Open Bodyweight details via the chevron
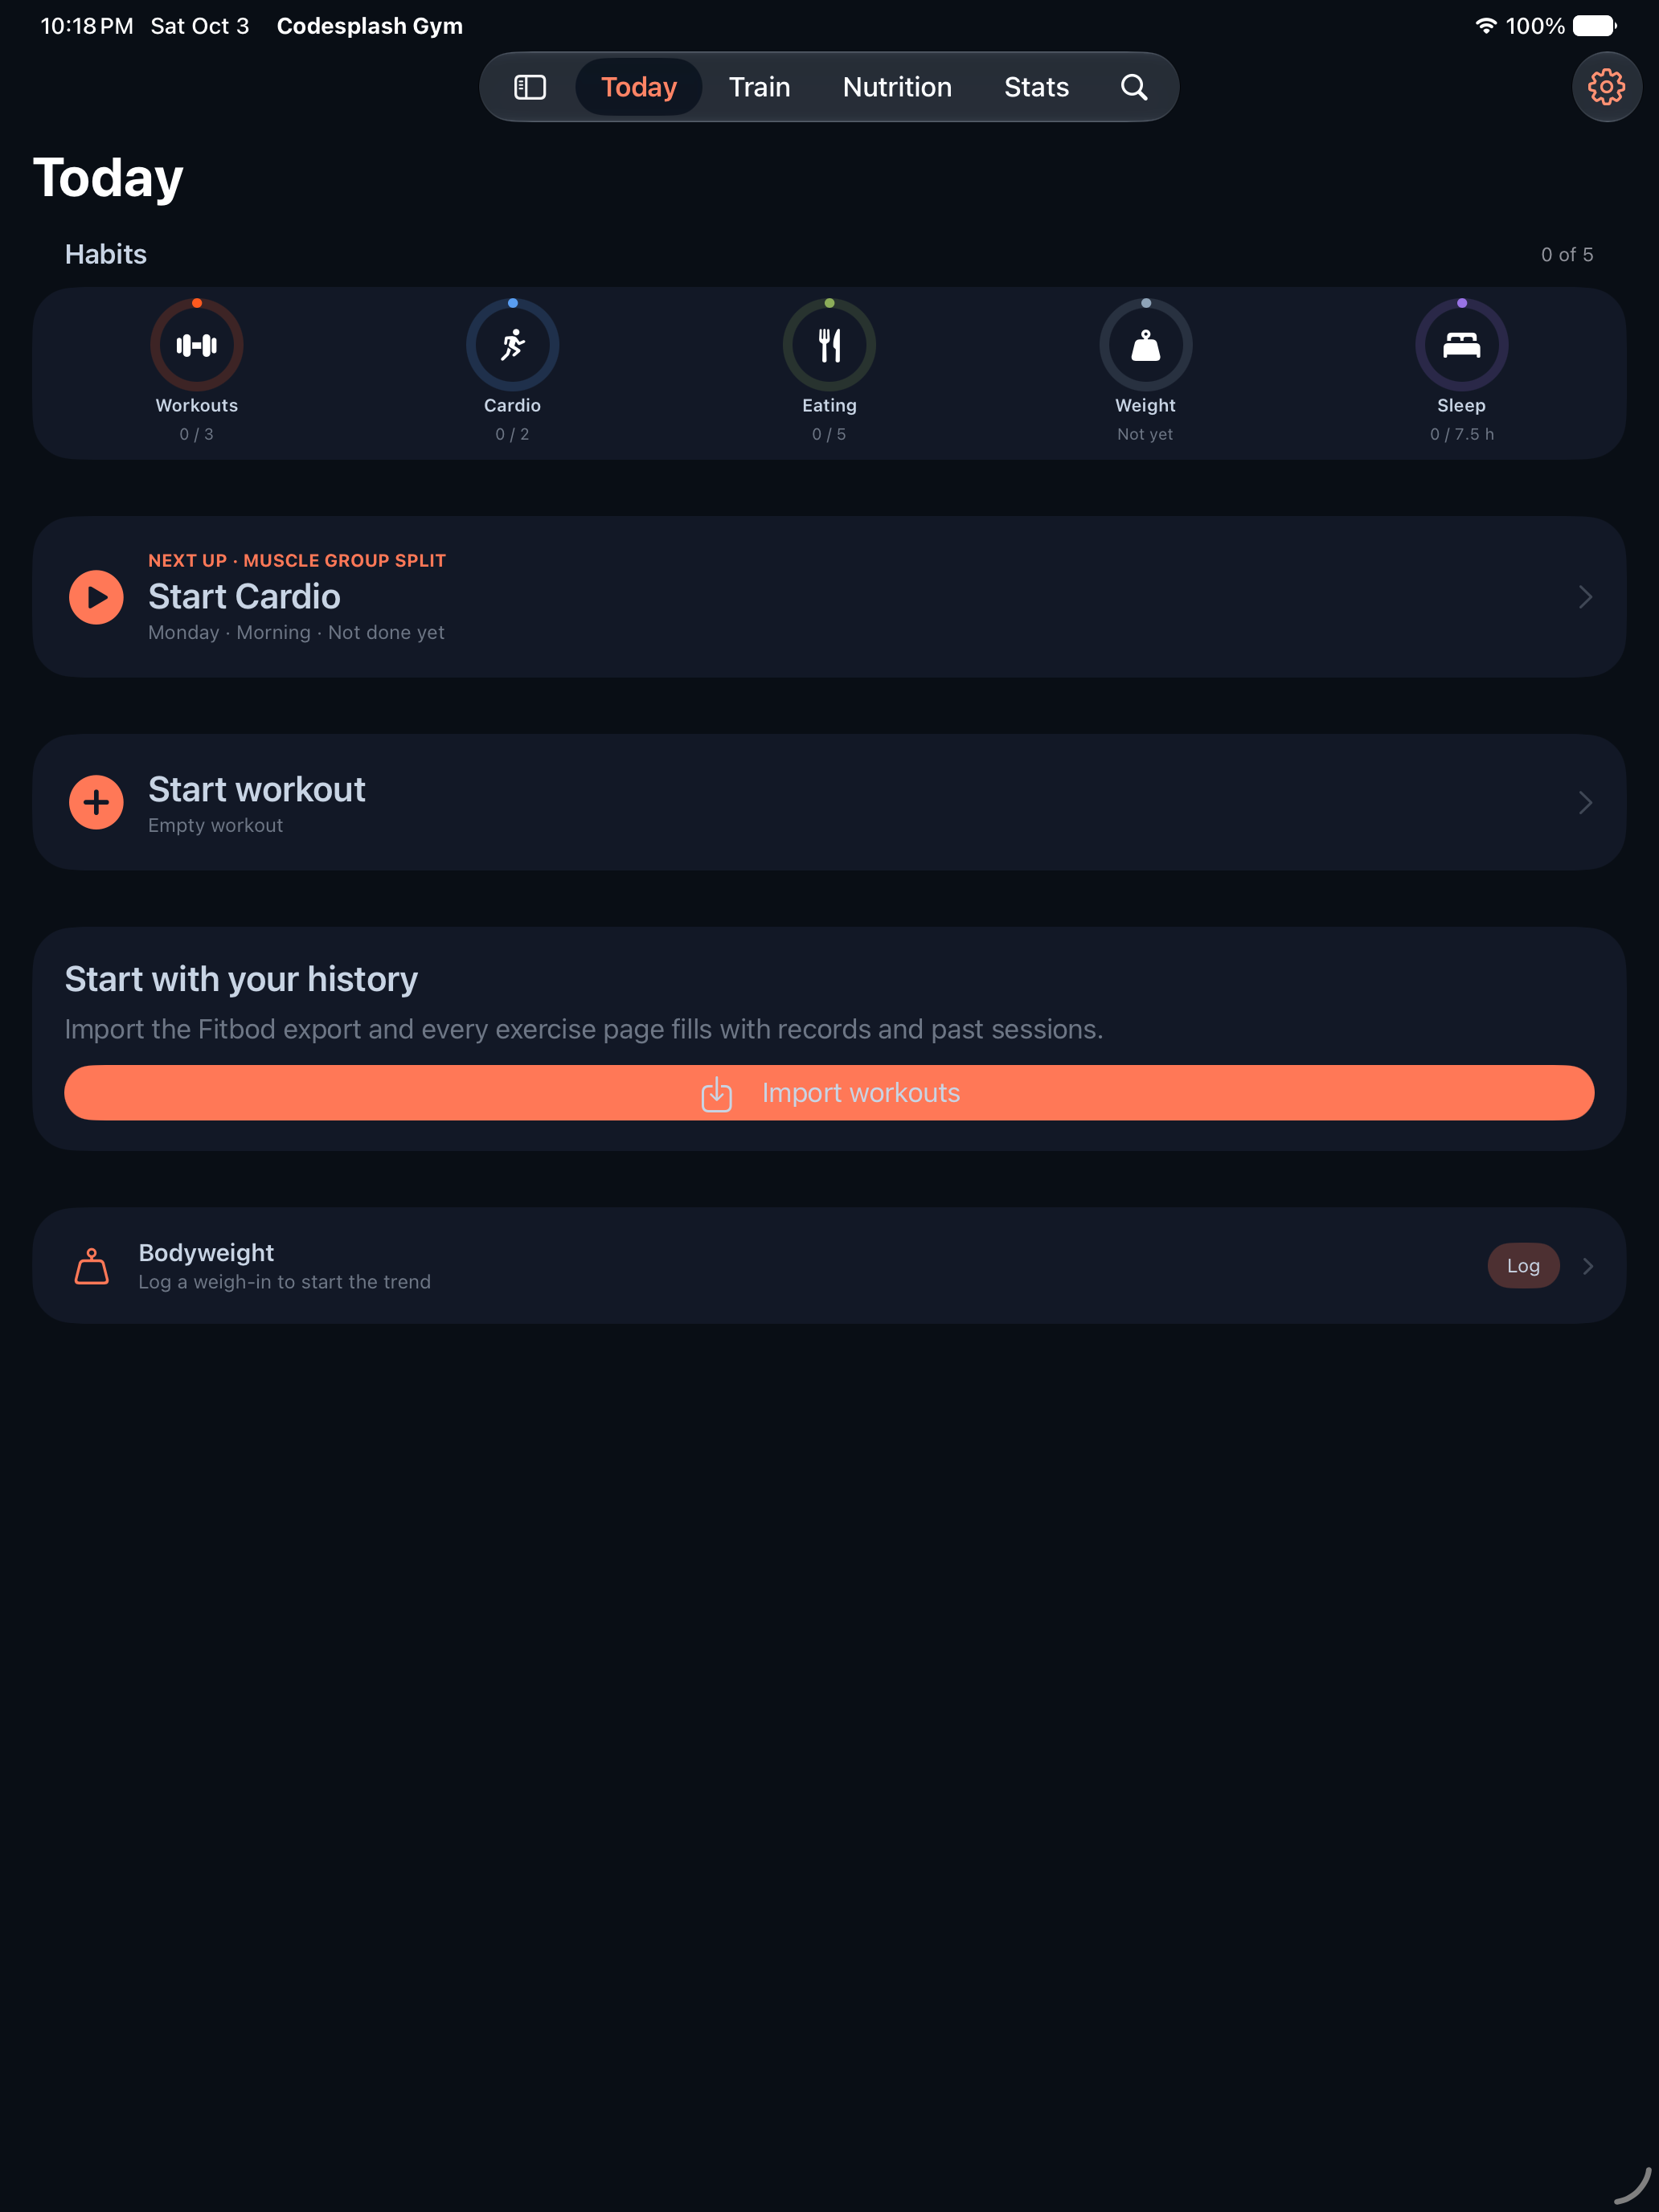Viewport: 1659px width, 2212px height. pos(1588,1266)
